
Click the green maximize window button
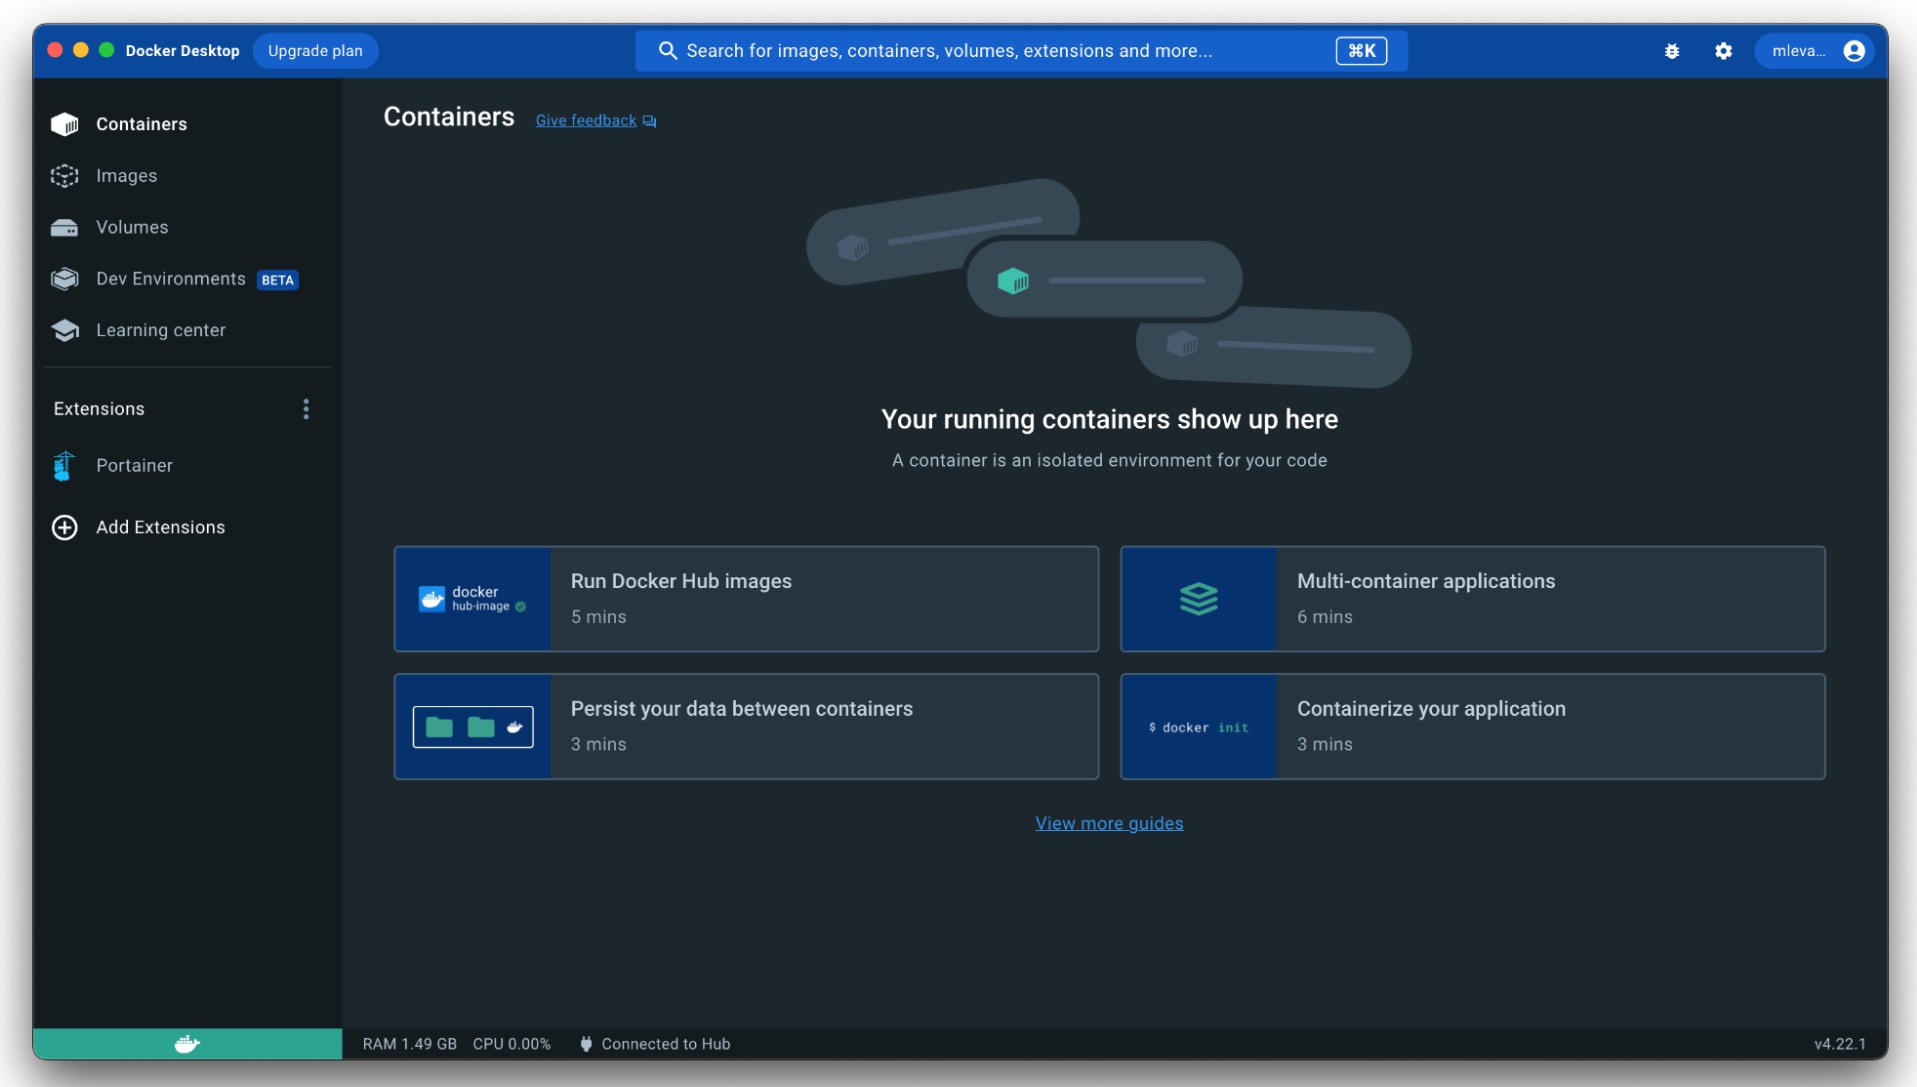tap(107, 50)
